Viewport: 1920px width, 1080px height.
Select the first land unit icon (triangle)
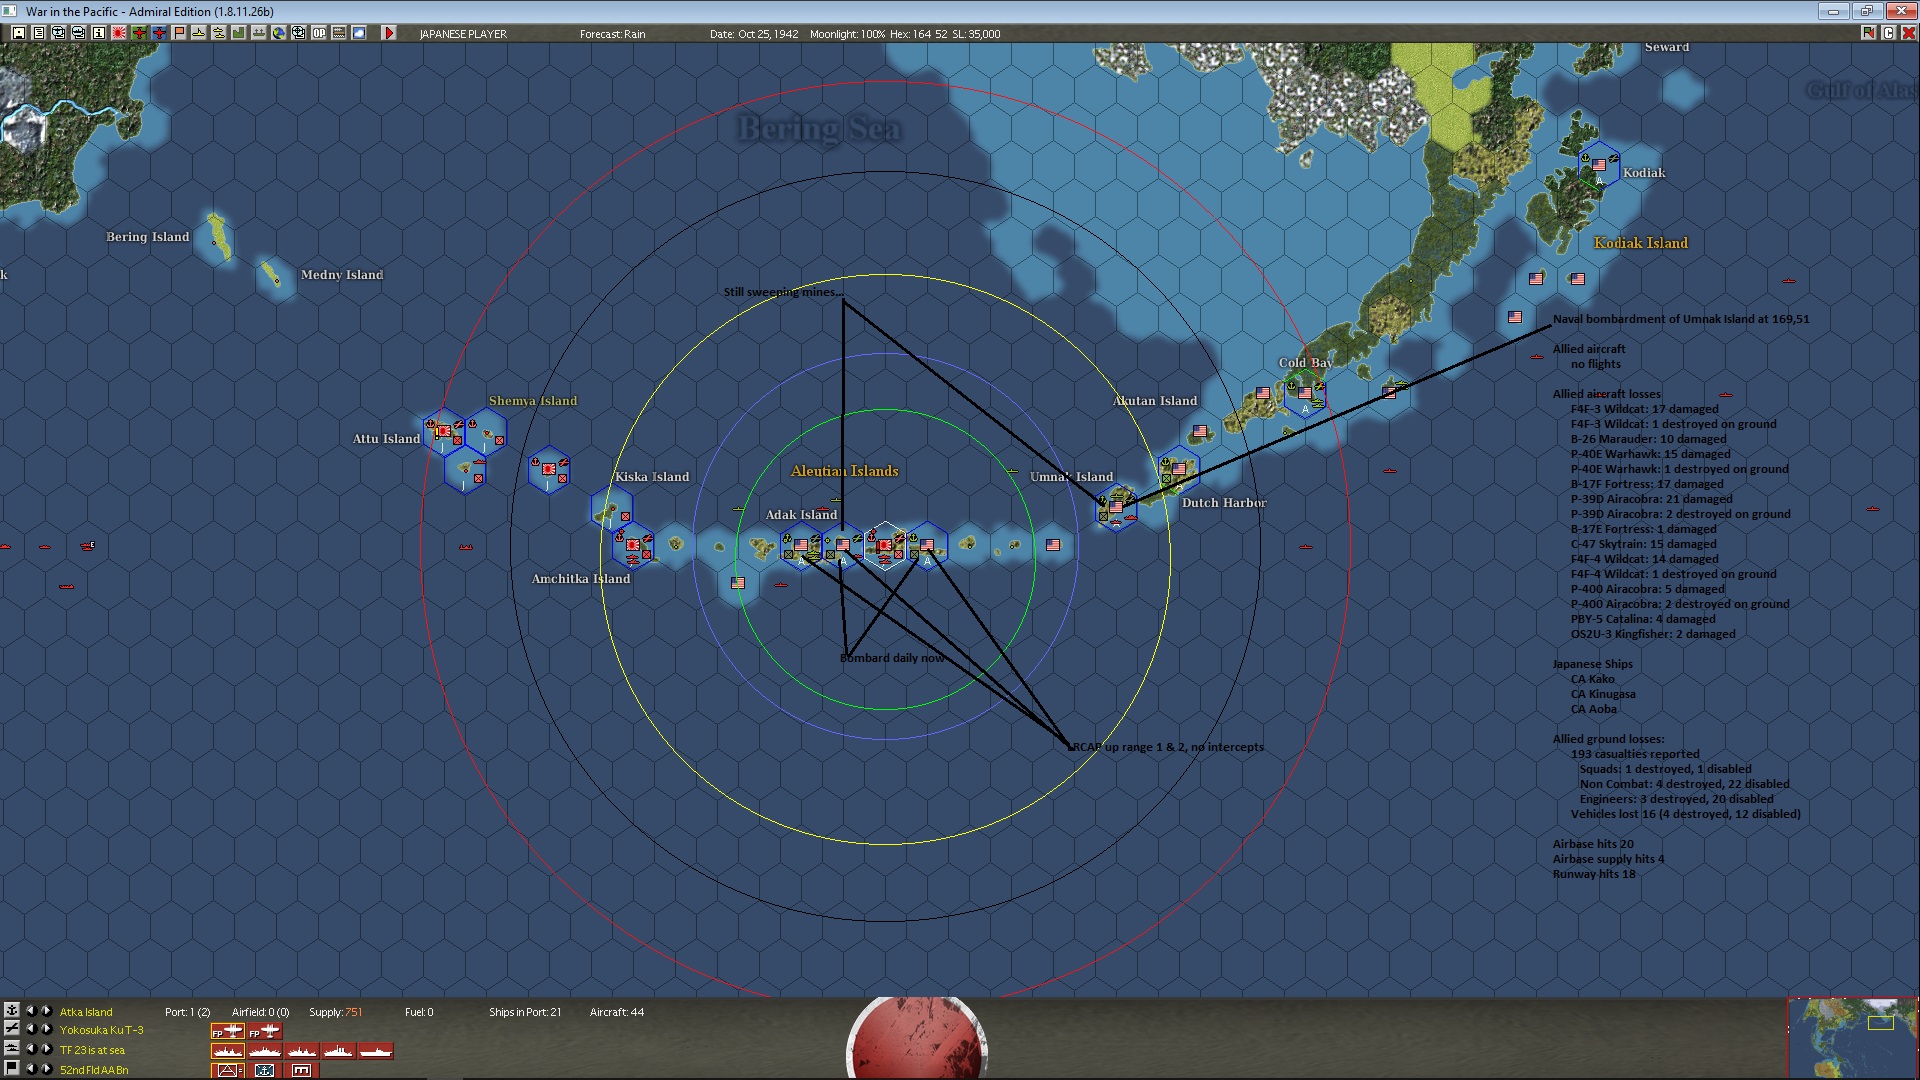(227, 1070)
